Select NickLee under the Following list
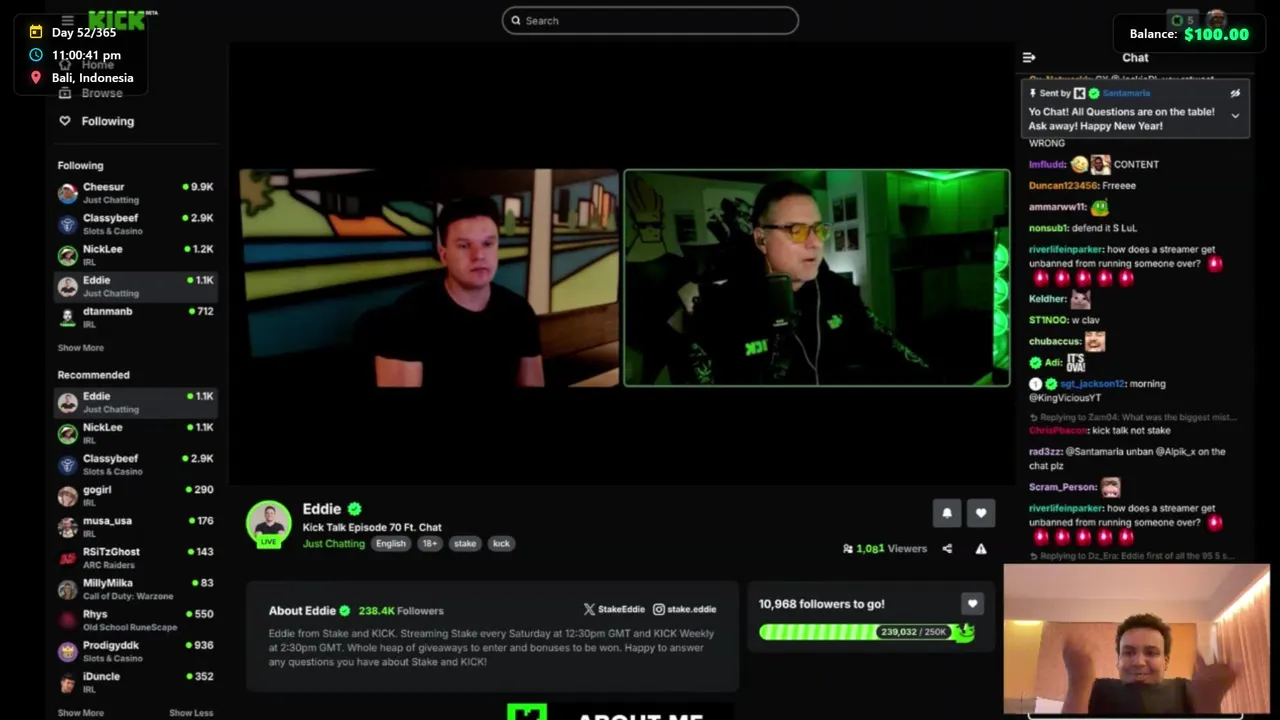This screenshot has height=720, width=1280. pos(135,255)
